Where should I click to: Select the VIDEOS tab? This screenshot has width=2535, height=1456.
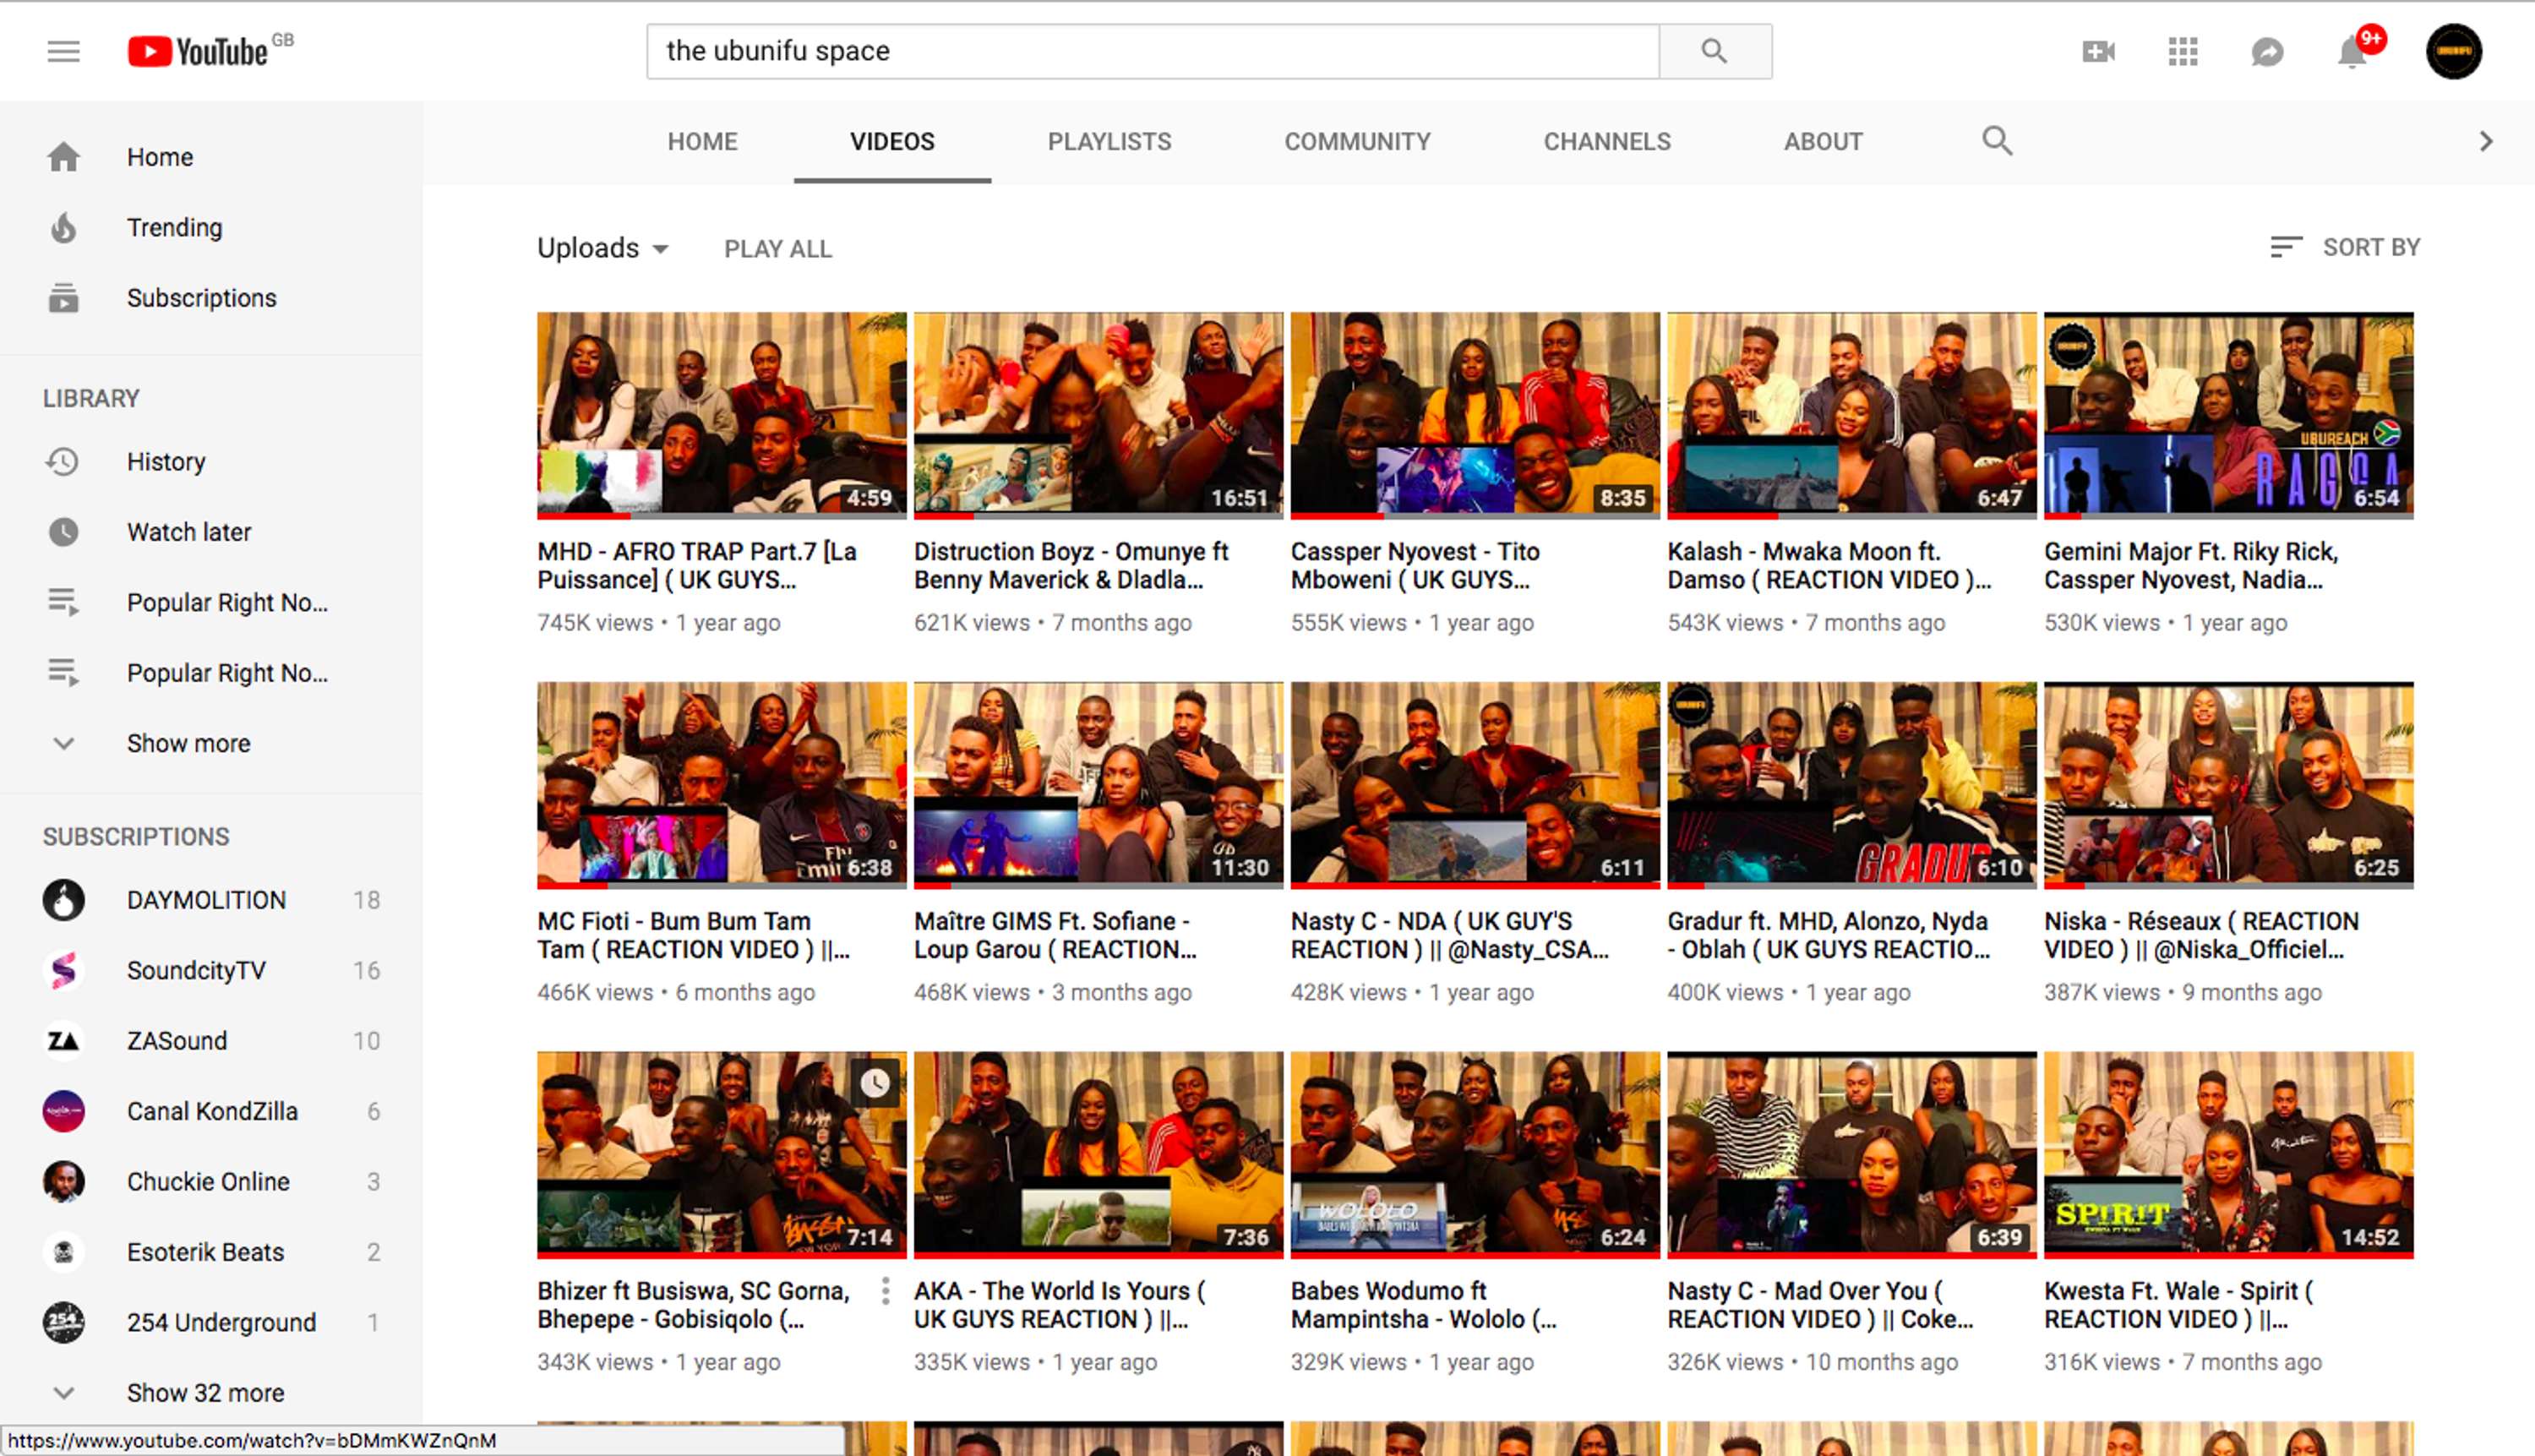(x=892, y=142)
